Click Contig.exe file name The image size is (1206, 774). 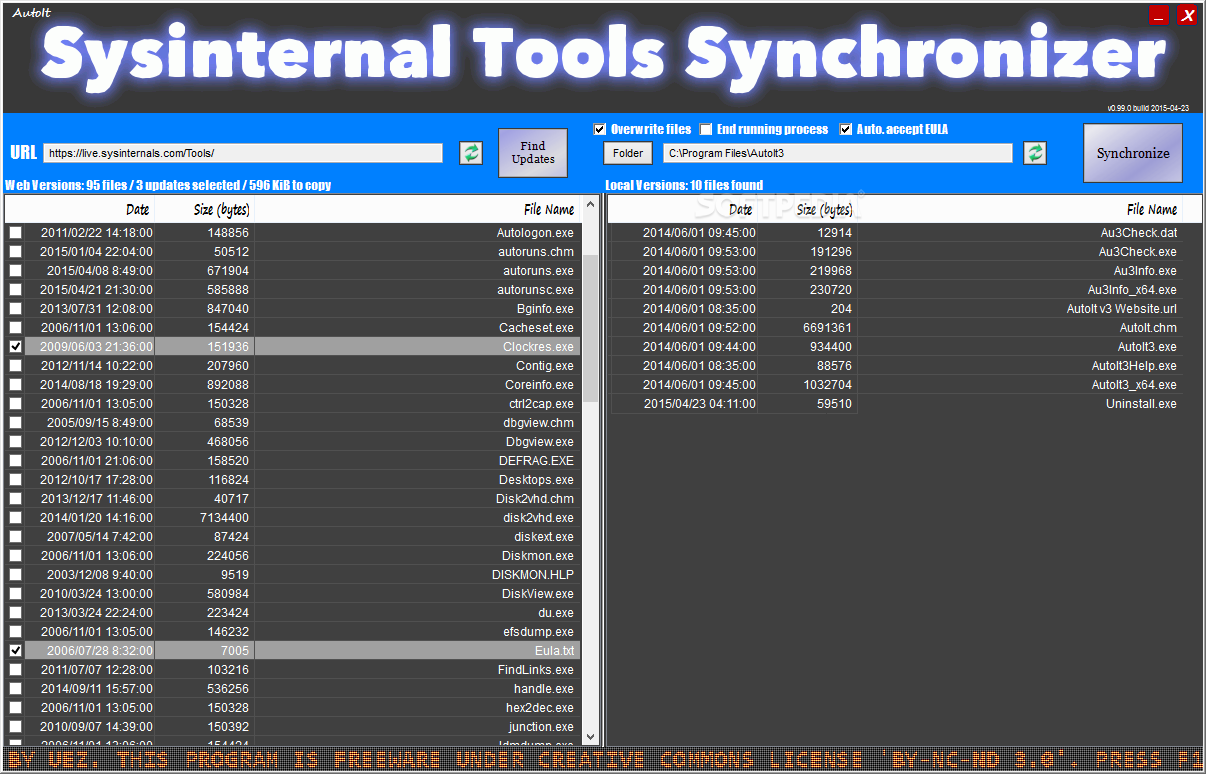[545, 365]
